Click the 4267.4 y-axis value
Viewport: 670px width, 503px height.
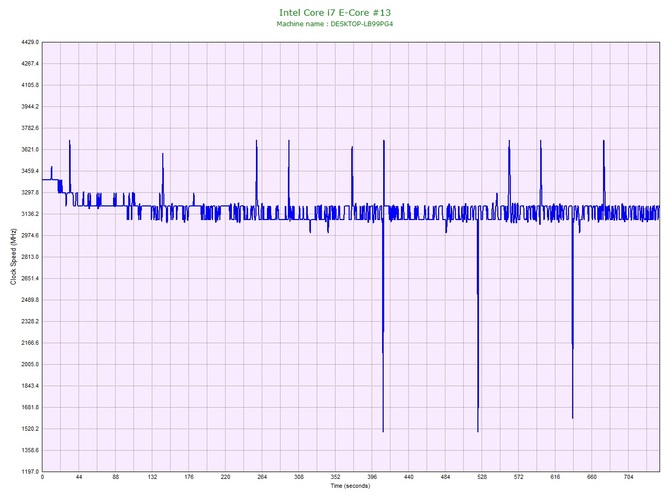30,64
